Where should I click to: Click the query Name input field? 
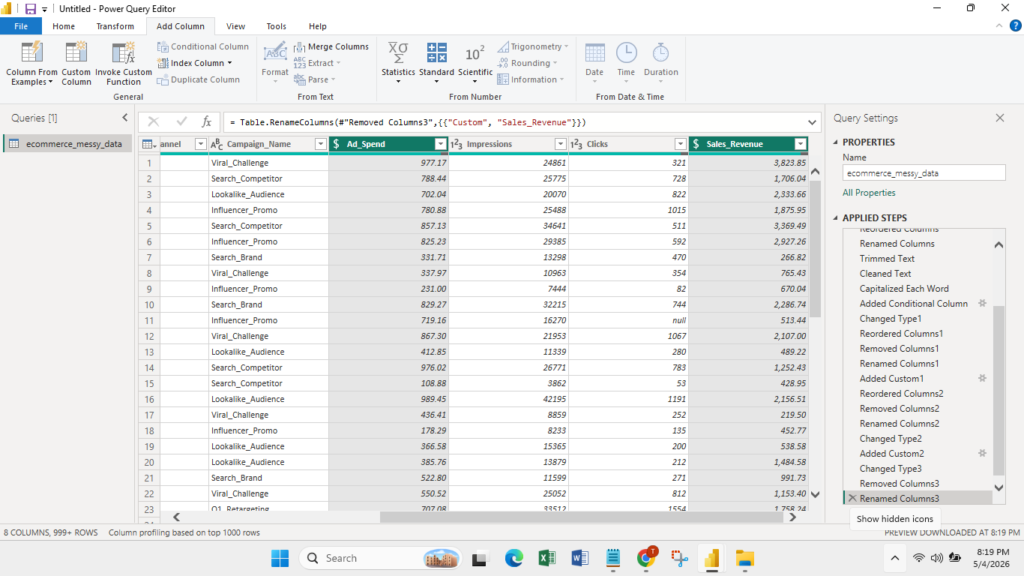pyautogui.click(x=923, y=173)
